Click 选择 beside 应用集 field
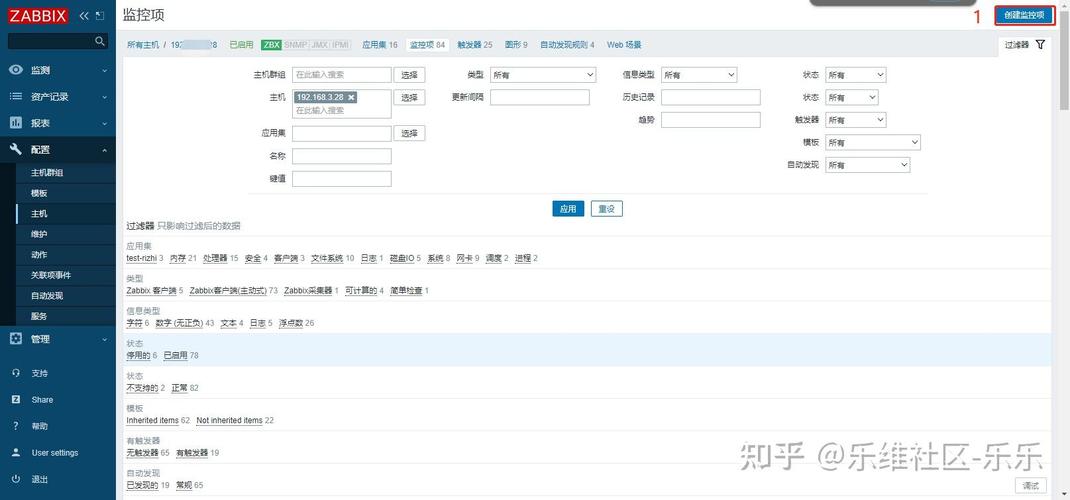Screen dimensions: 1070x500 point(409,133)
